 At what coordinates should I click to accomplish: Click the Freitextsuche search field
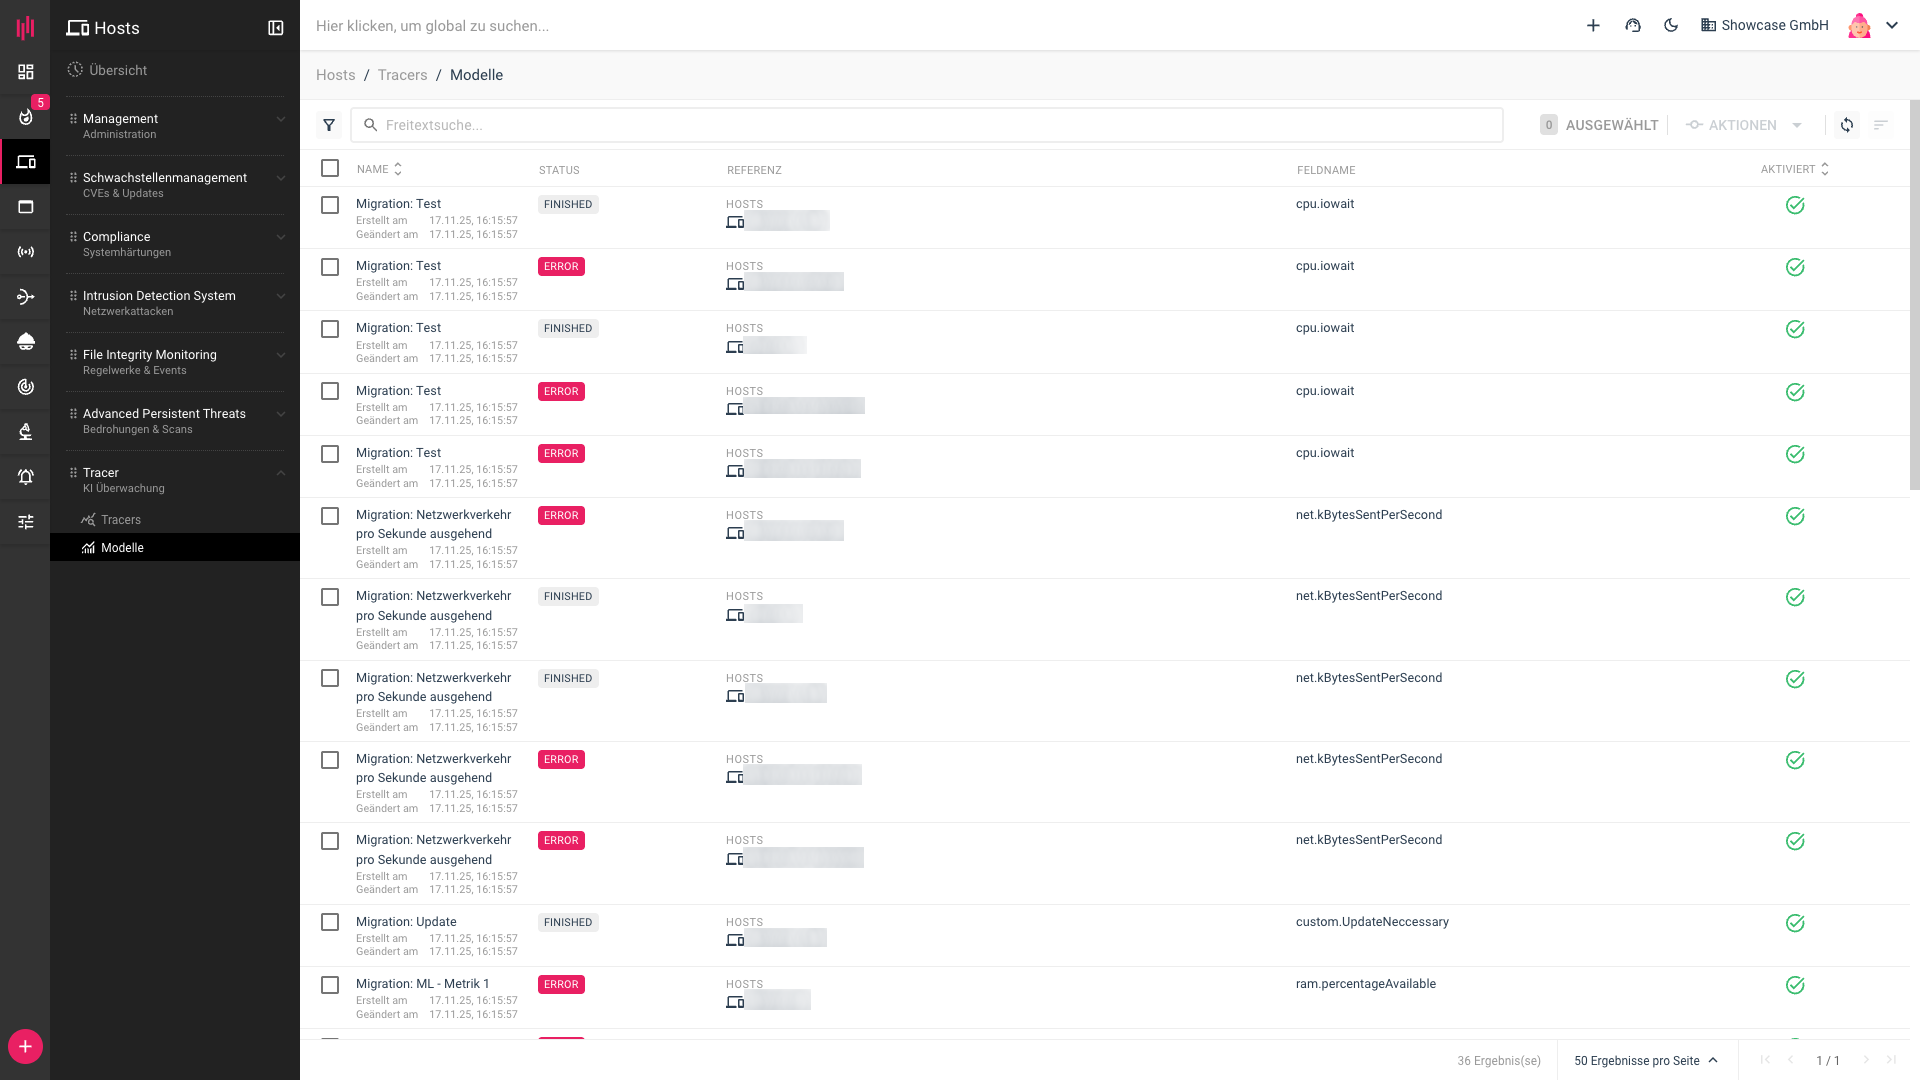925,125
